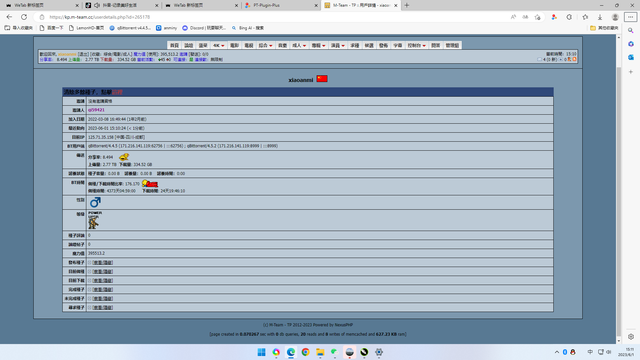Image resolution: width=640 pixels, height=360 pixels.
Task: Open the Edge sidebar search icon
Action: pos(631,31)
